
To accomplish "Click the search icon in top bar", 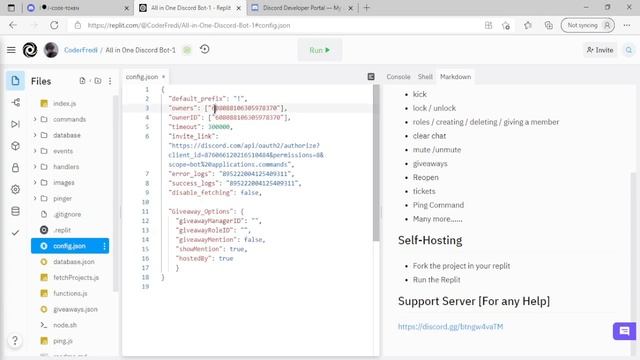I will click(x=629, y=50).
